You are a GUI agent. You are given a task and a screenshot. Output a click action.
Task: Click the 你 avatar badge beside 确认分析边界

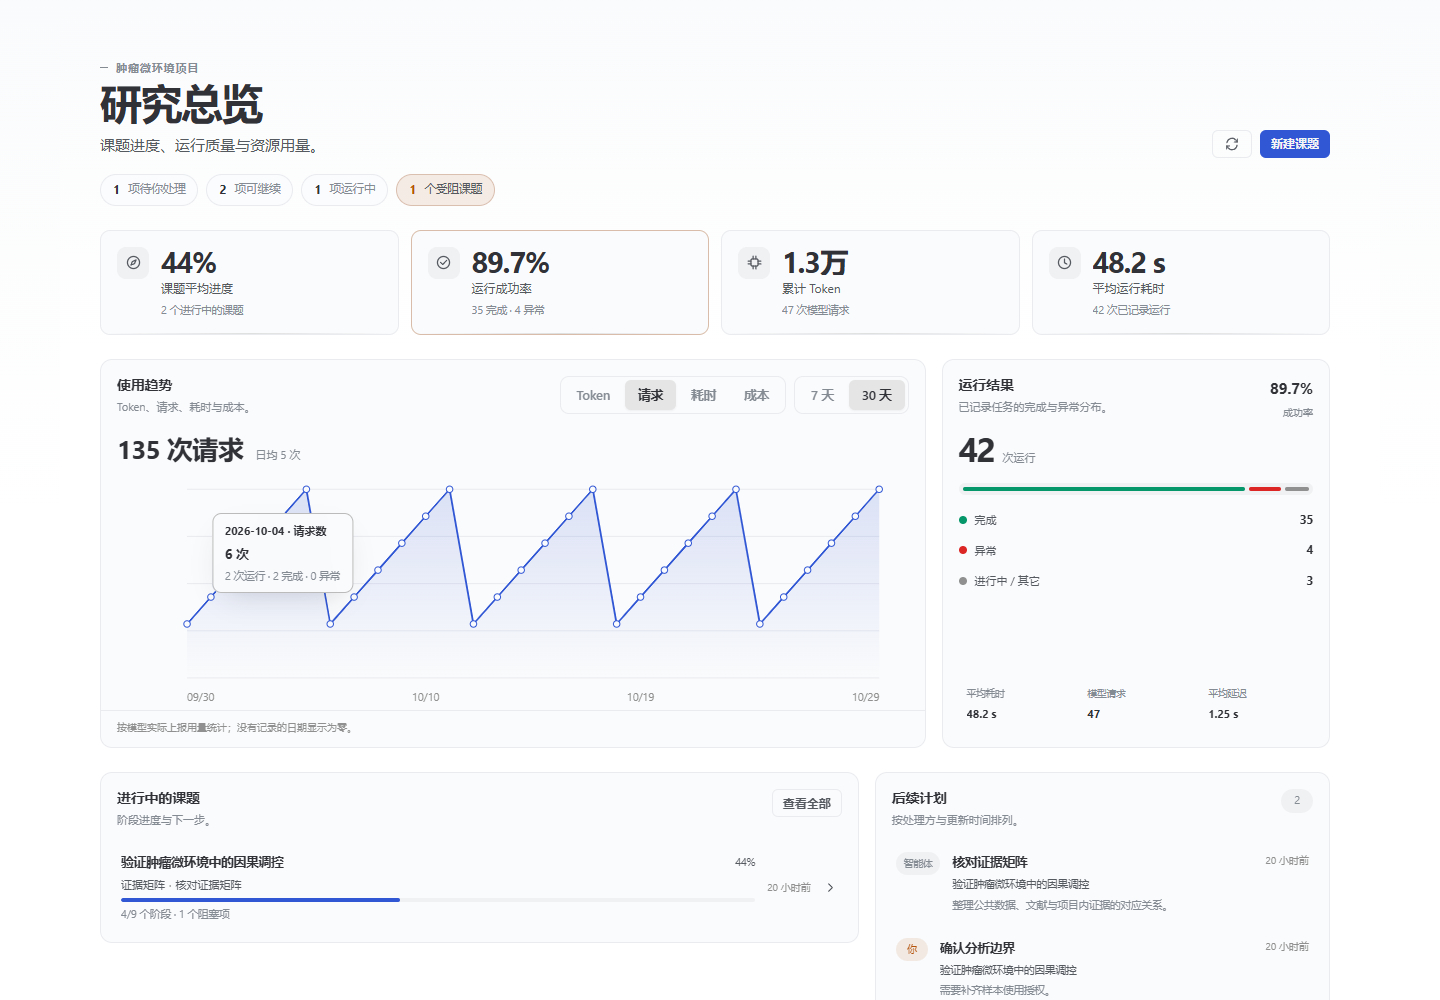911,949
